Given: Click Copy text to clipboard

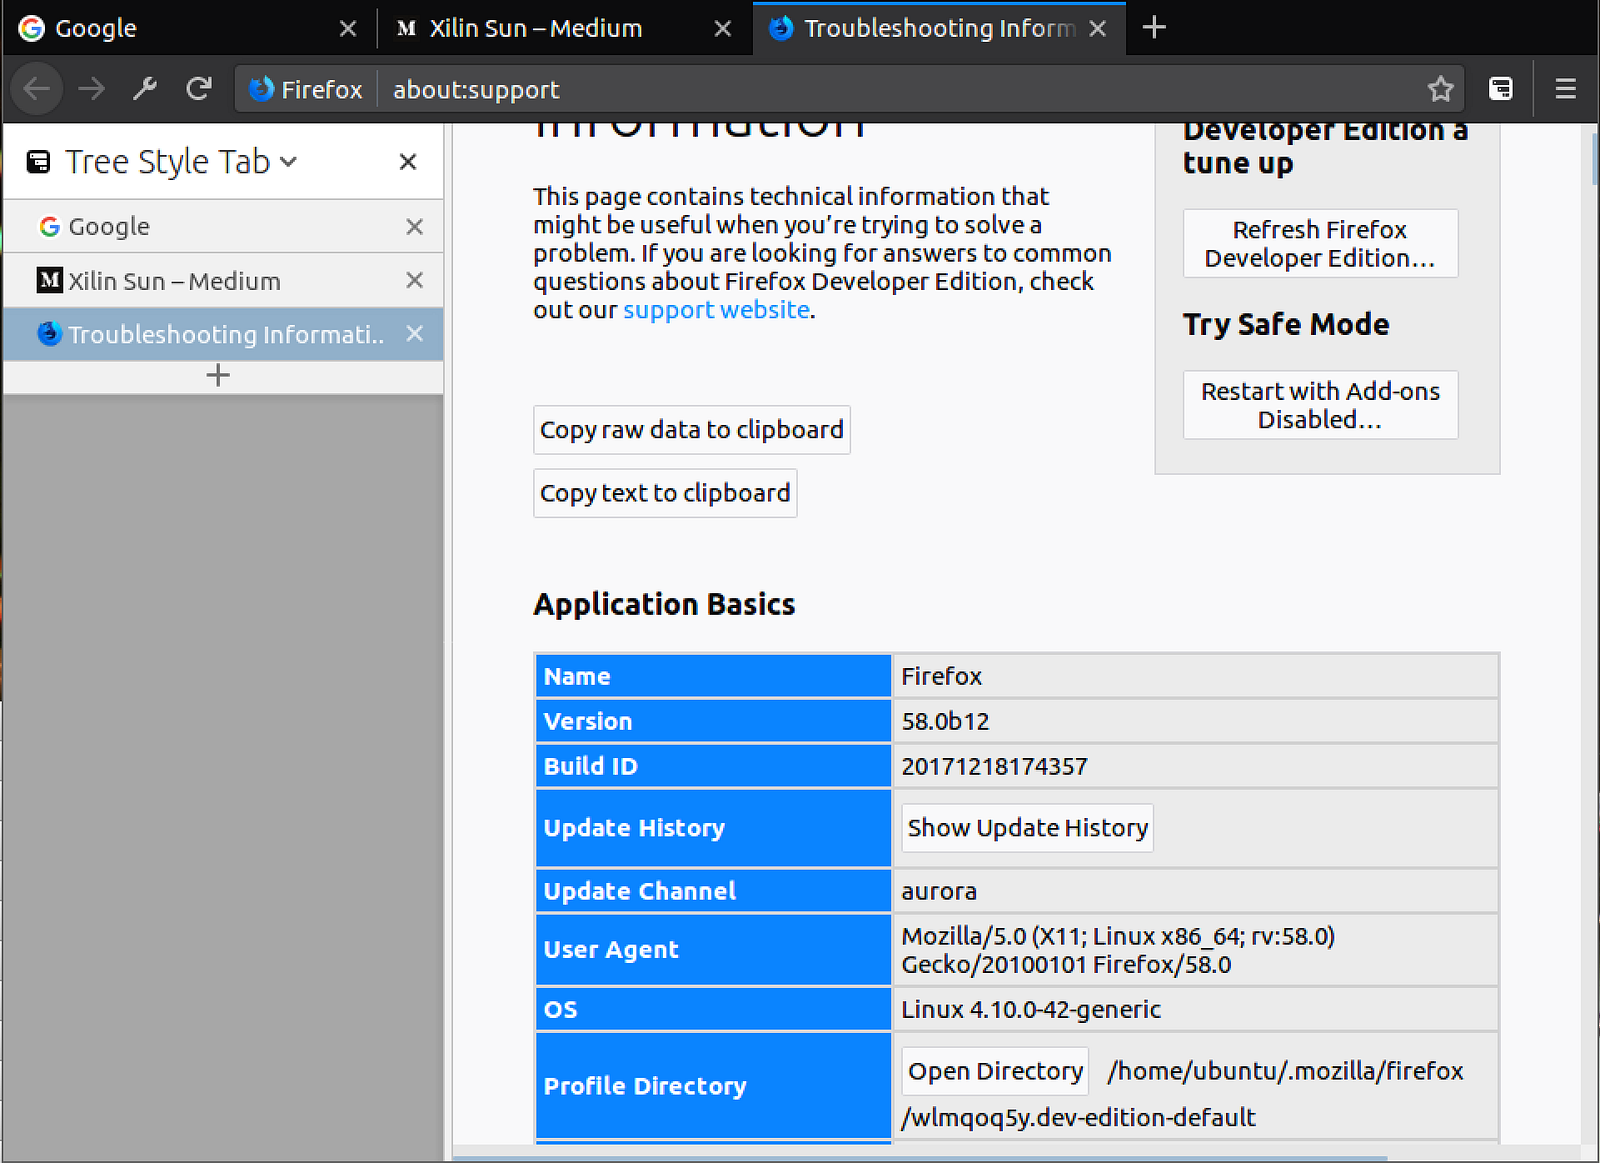Looking at the screenshot, I should (665, 493).
